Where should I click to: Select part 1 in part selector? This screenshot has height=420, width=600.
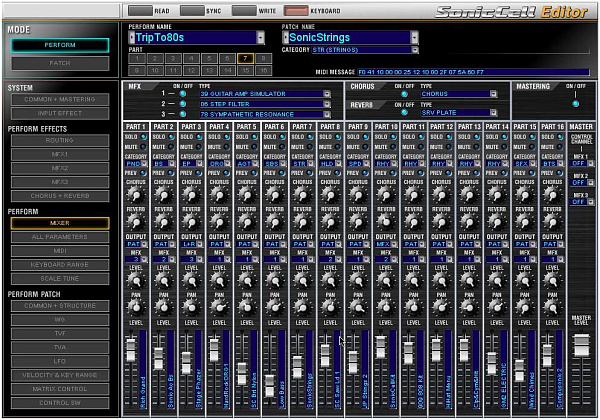pos(137,58)
